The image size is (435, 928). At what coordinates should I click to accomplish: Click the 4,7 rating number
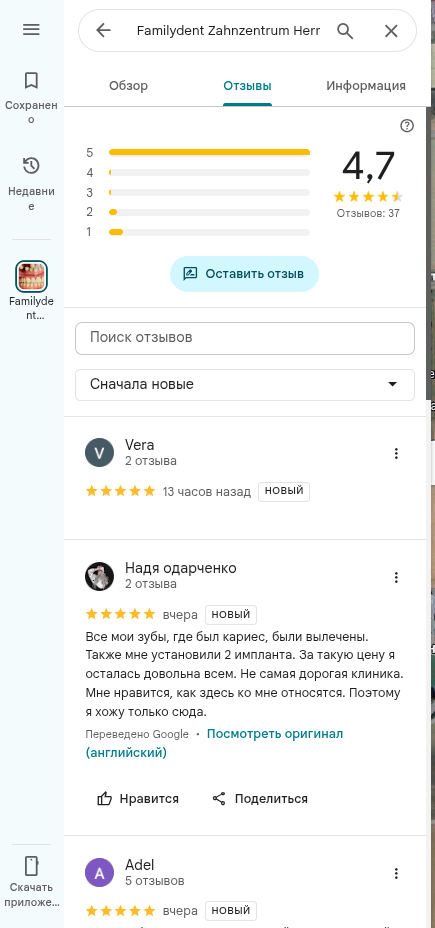tap(368, 166)
